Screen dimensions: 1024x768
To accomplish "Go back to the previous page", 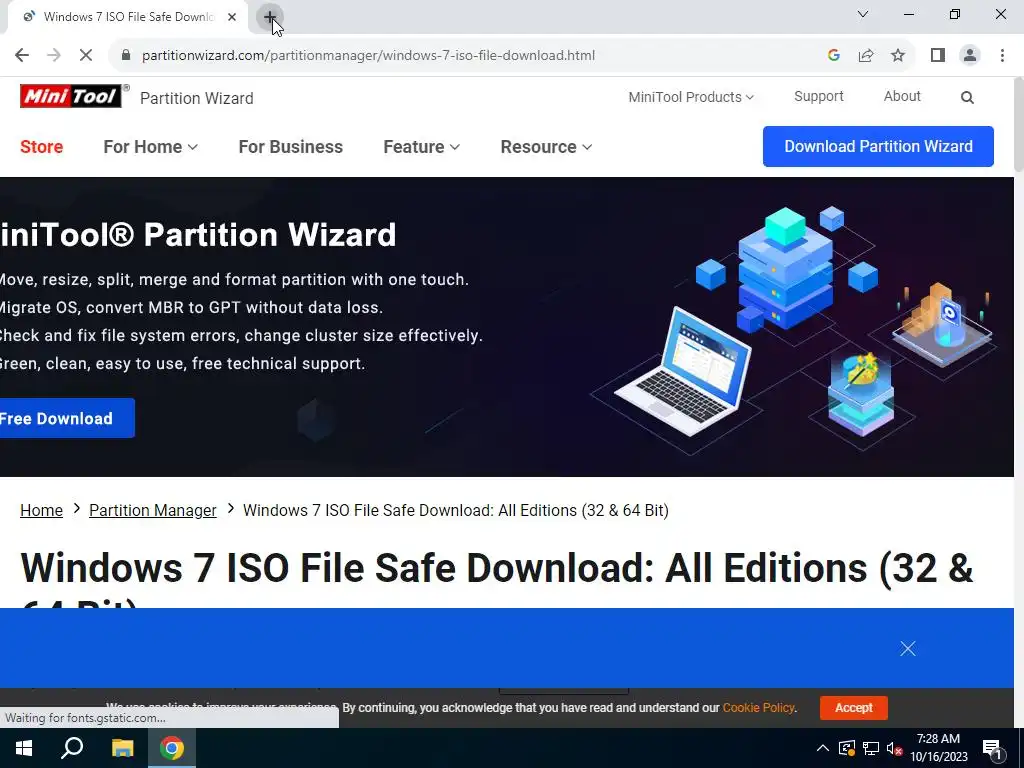I will (x=22, y=56).
